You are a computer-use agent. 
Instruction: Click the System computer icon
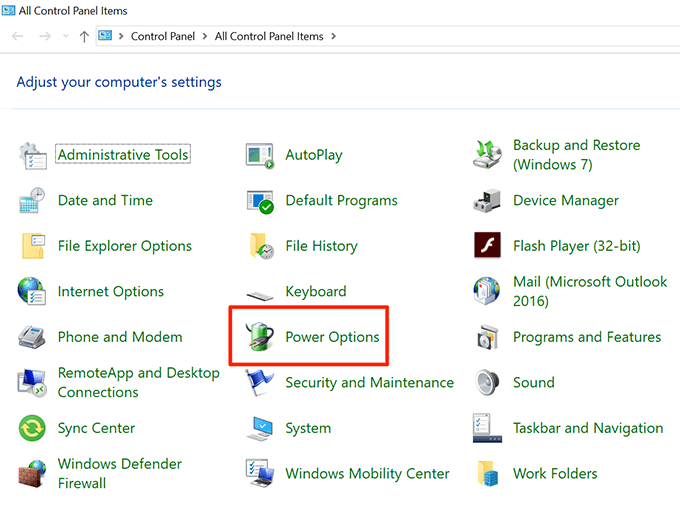coord(260,429)
